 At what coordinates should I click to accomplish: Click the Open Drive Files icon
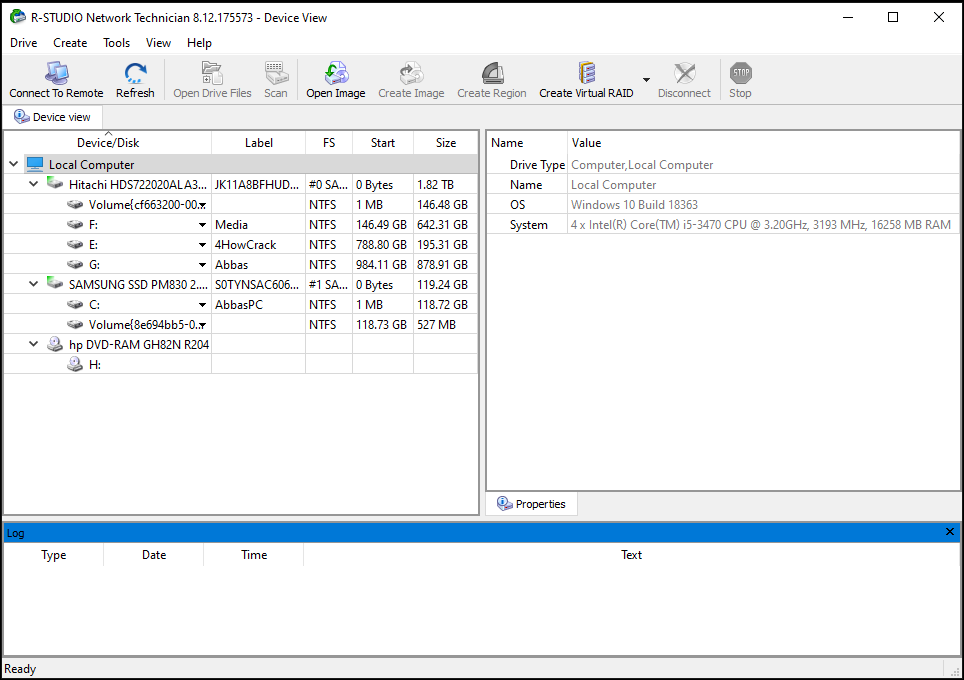tap(212, 73)
